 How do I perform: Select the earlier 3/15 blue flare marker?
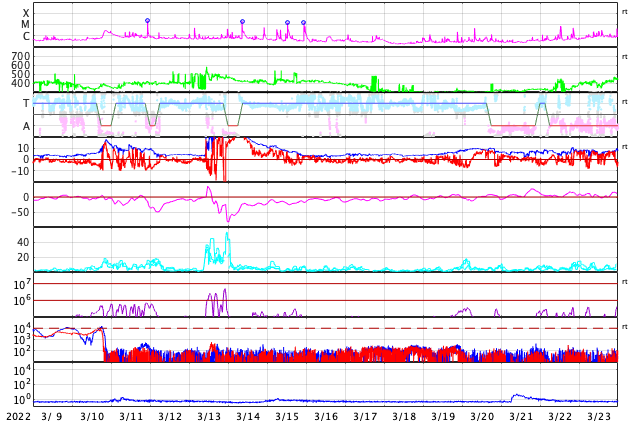tap(287, 23)
